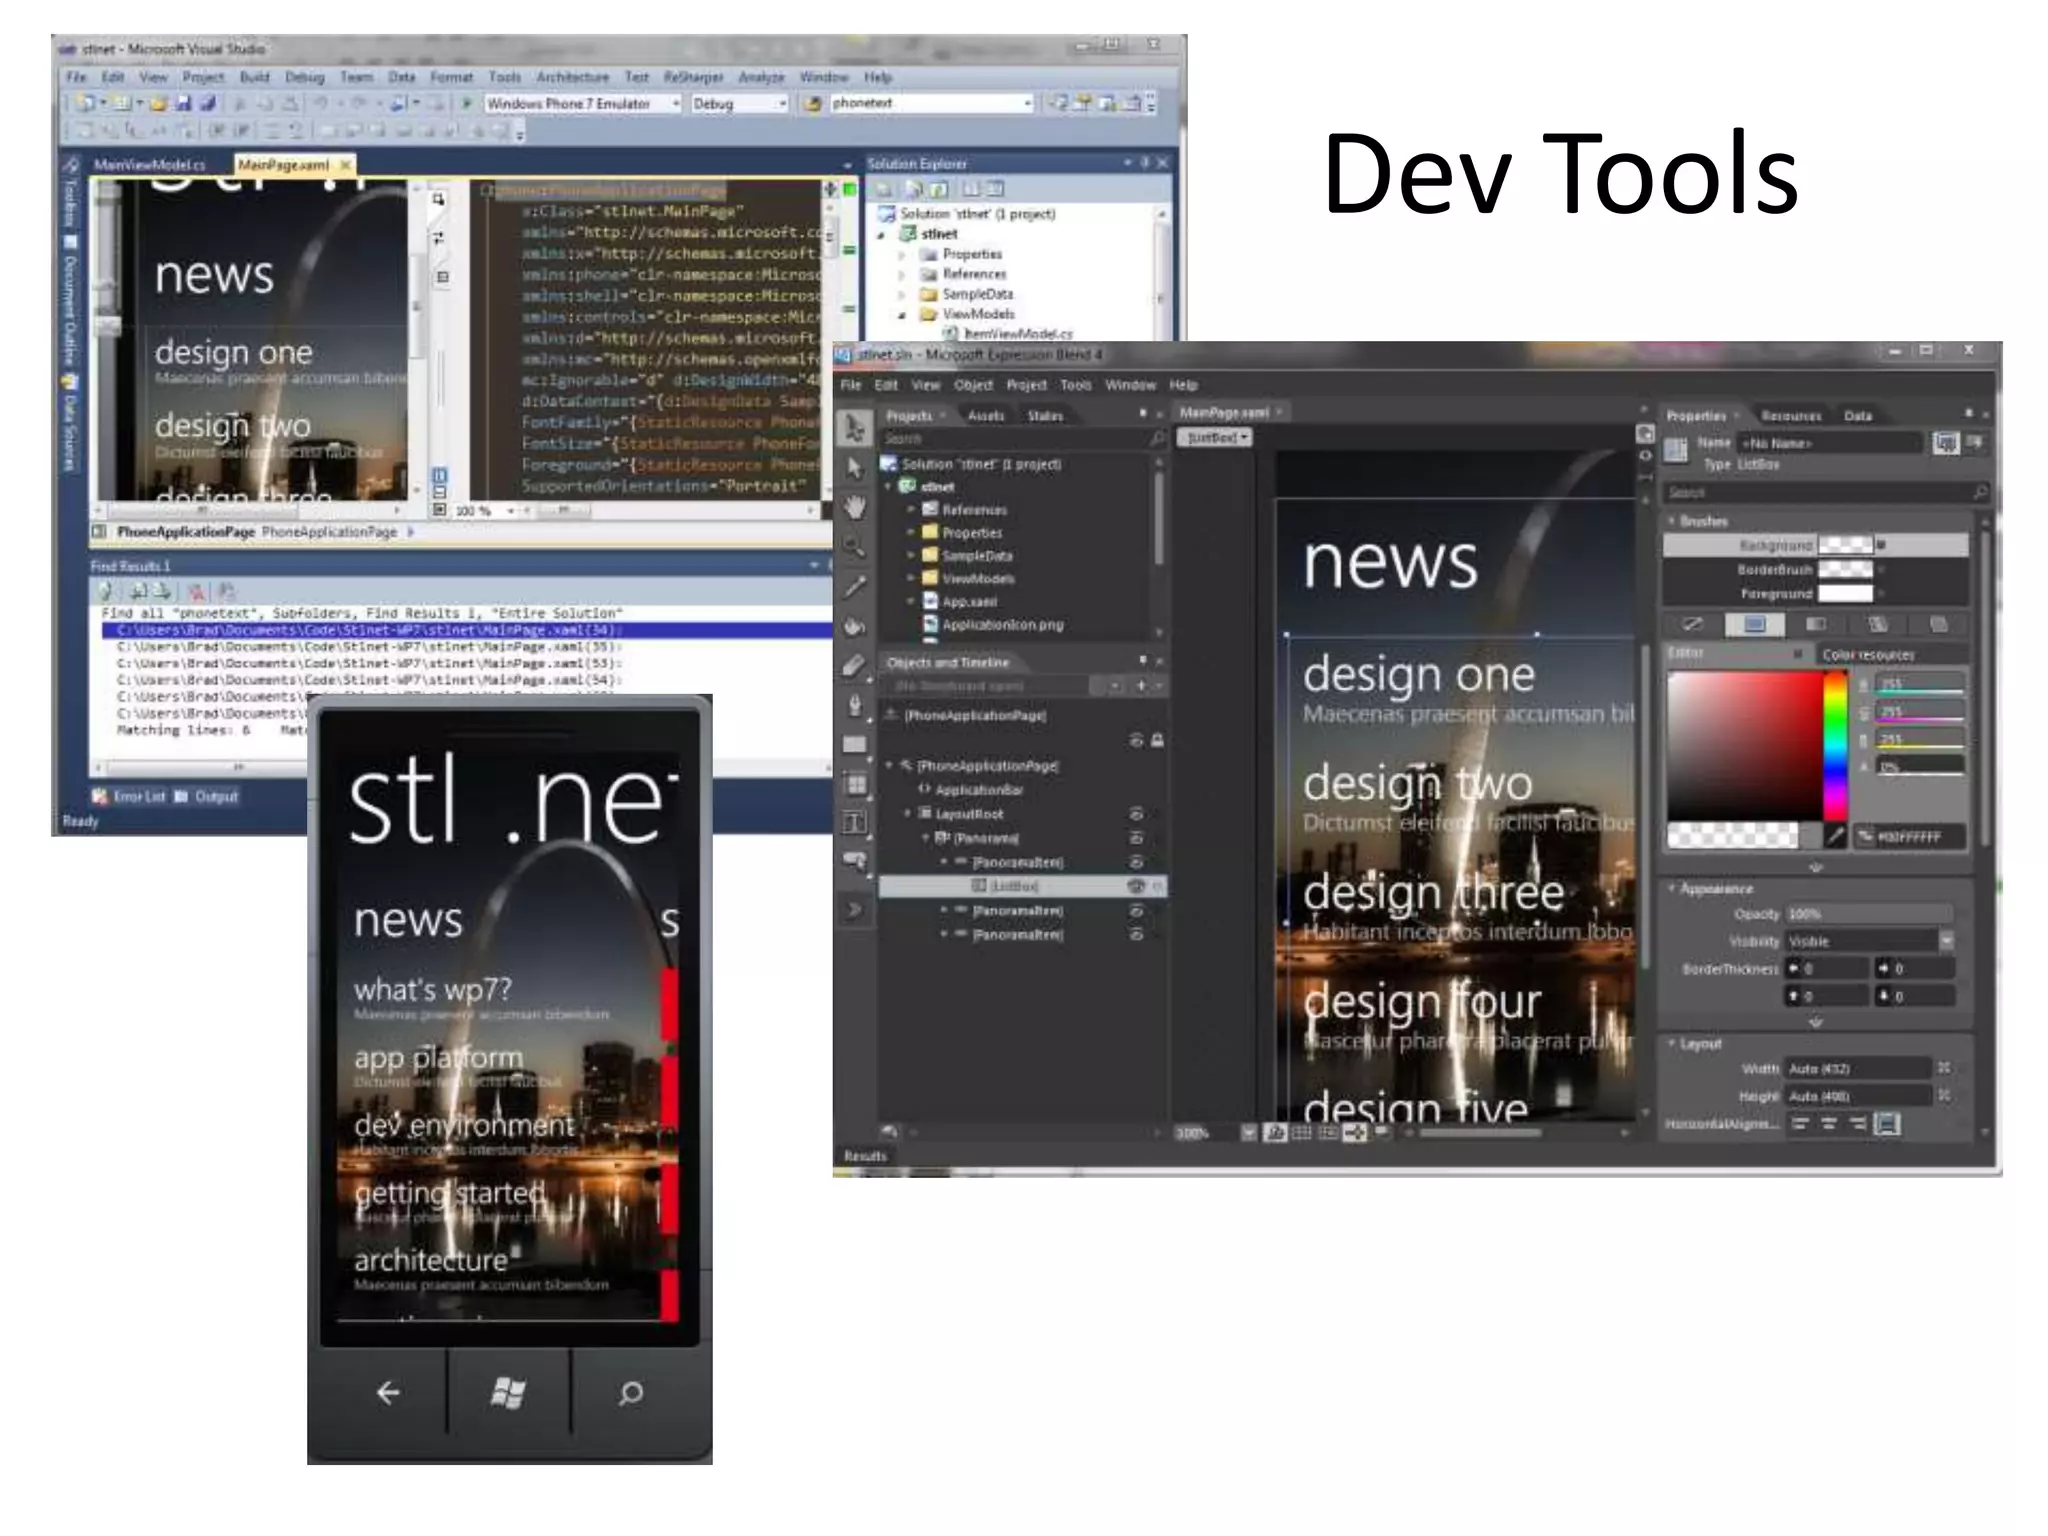Screen dimensions: 2048x1536
Task: Switch to MainViewModel.cs tab in Visual Studio
Action: (150, 165)
